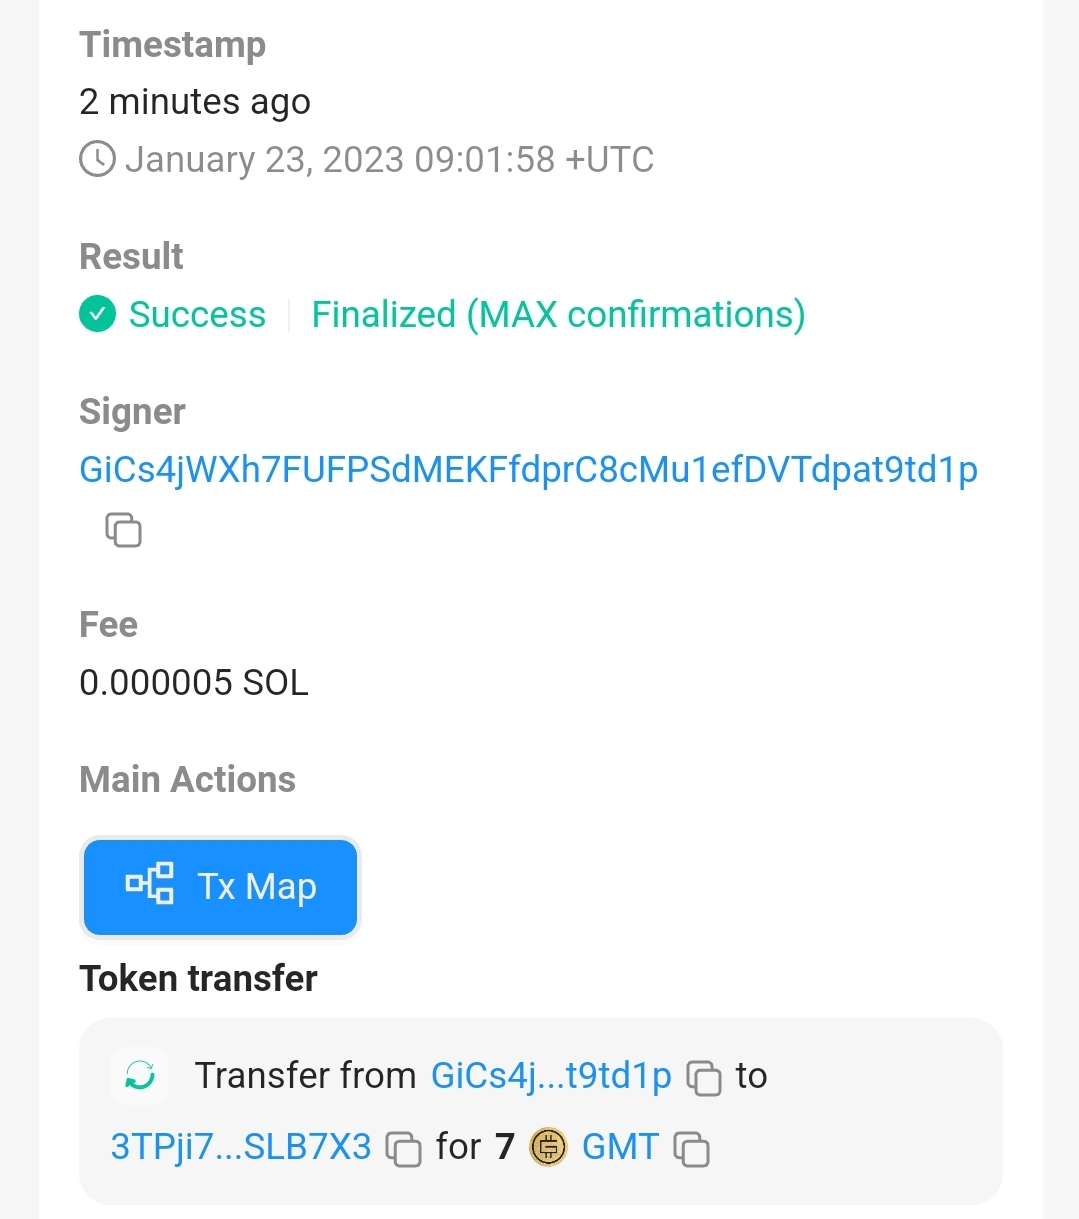This screenshot has width=1079, height=1219.
Task: Click the green Success checkmark icon
Action: (98, 314)
